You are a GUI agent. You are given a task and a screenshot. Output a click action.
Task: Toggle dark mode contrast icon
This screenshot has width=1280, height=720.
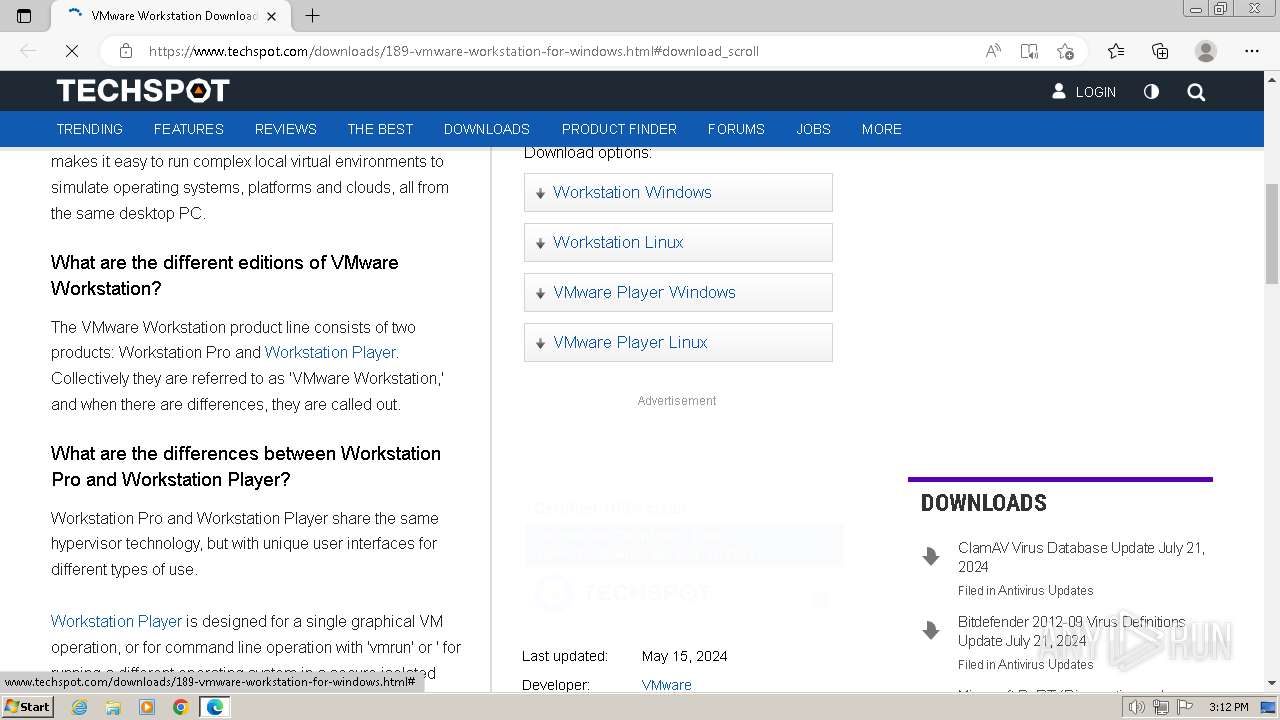pos(1151,91)
